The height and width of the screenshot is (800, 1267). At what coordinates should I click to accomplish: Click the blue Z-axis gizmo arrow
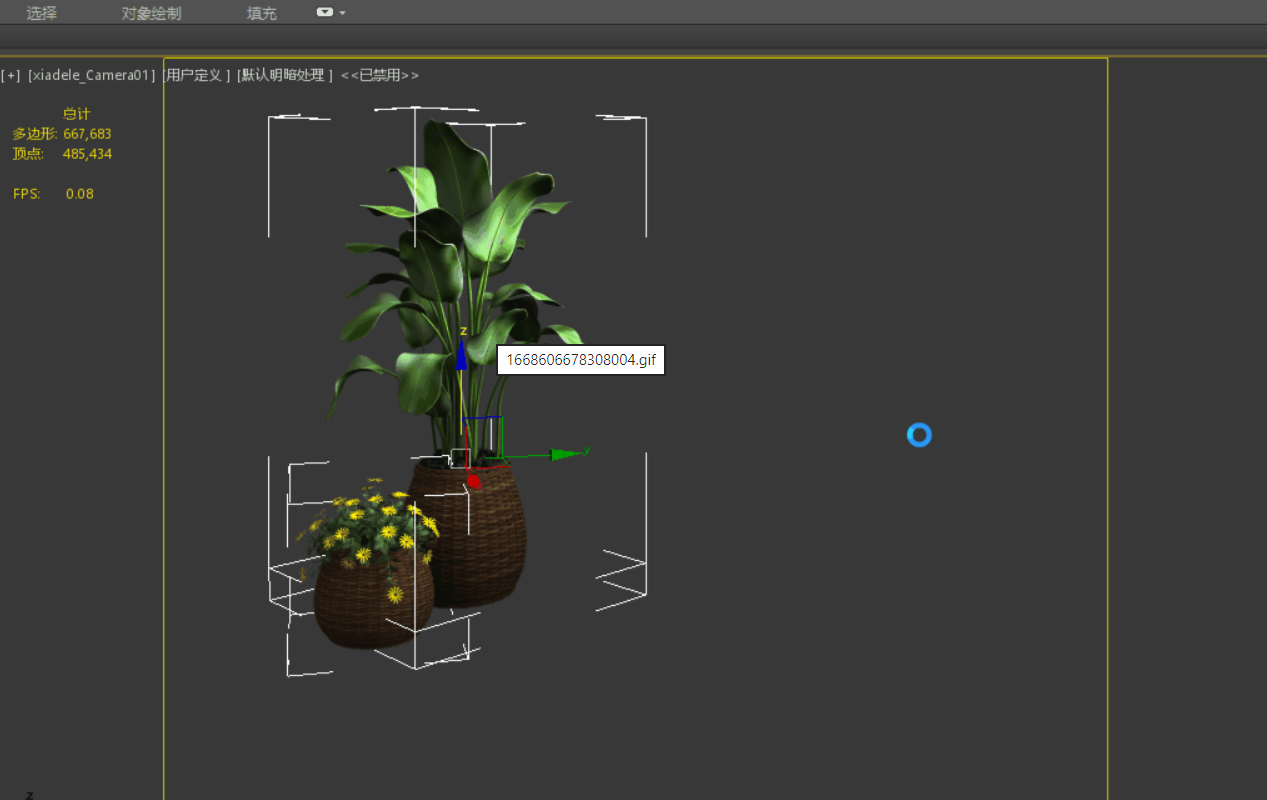tap(461, 355)
